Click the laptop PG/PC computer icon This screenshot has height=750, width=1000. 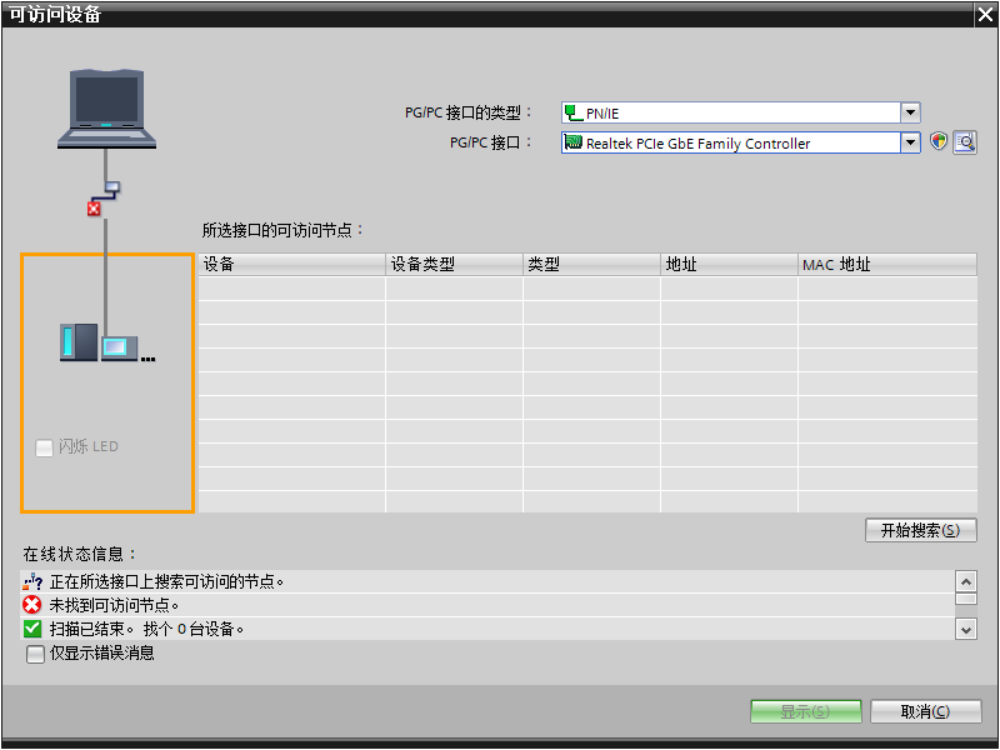[x=107, y=109]
